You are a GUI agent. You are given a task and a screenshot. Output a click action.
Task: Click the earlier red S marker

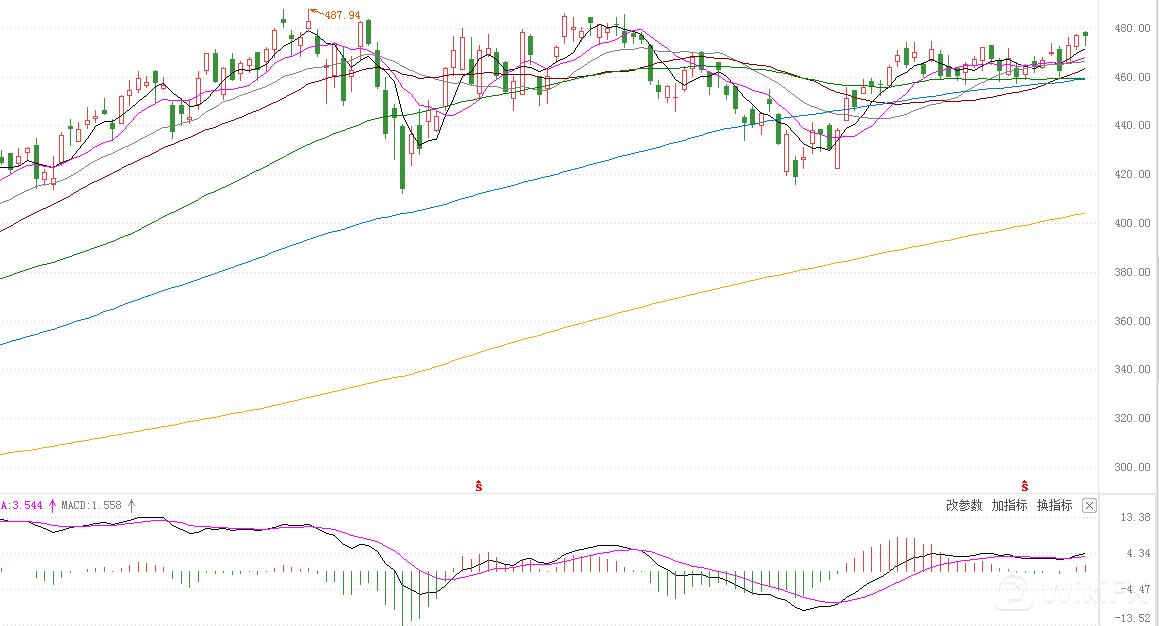tap(479, 486)
